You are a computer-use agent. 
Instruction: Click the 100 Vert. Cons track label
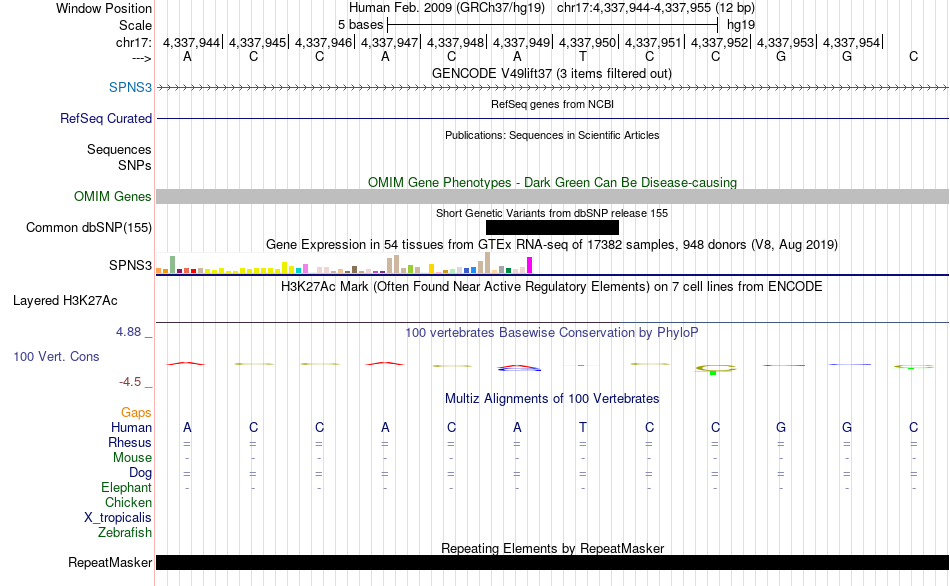(x=56, y=356)
